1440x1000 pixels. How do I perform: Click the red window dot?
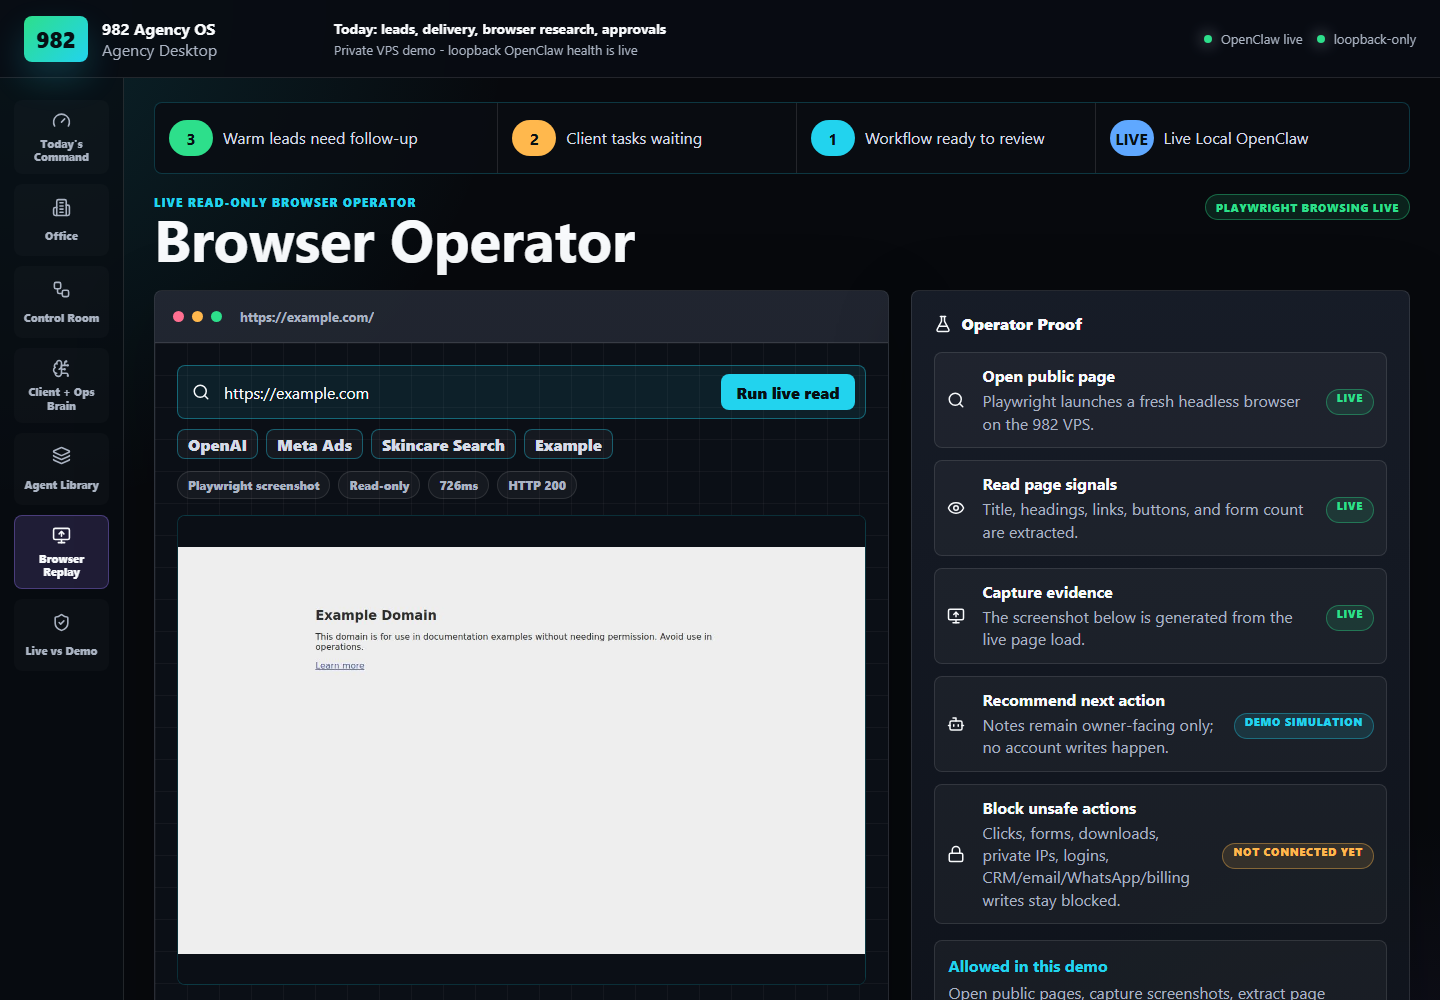click(178, 316)
